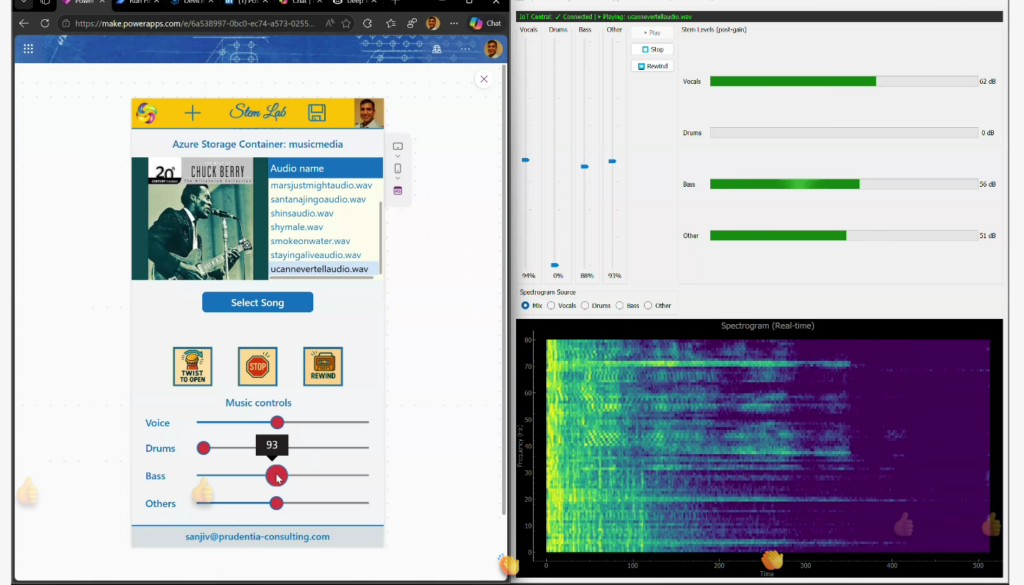
Task: Open the Power Apps waffle app launcher
Action: (x=28, y=49)
